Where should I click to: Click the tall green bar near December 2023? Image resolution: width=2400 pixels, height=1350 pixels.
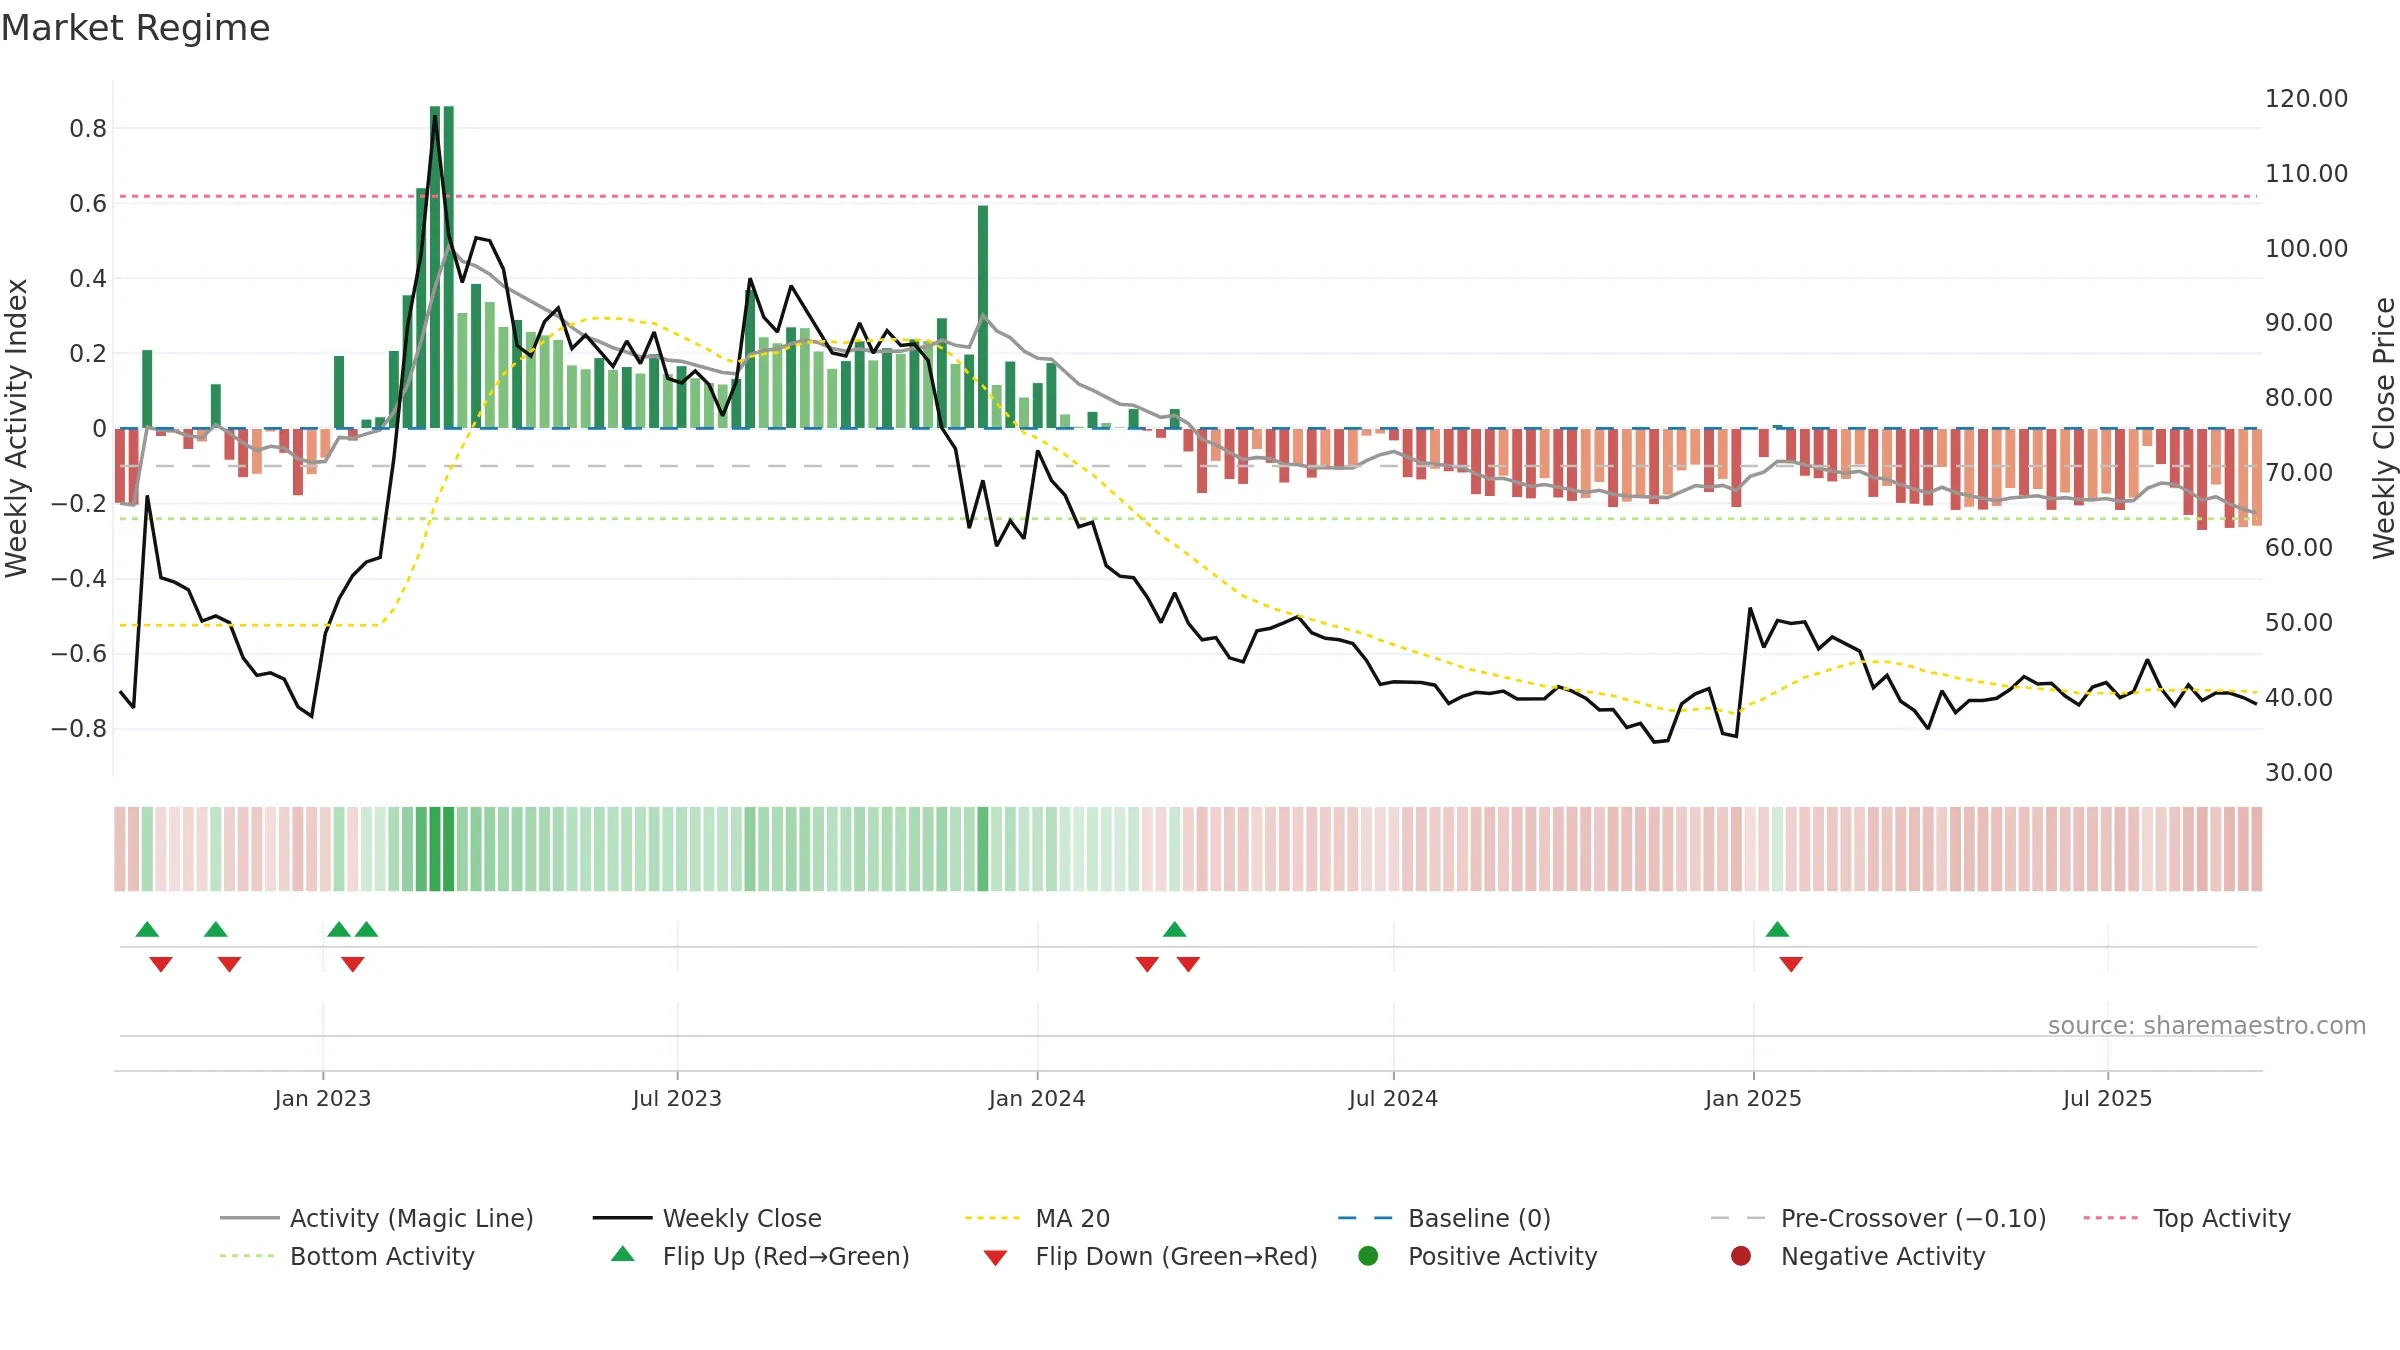click(983, 317)
